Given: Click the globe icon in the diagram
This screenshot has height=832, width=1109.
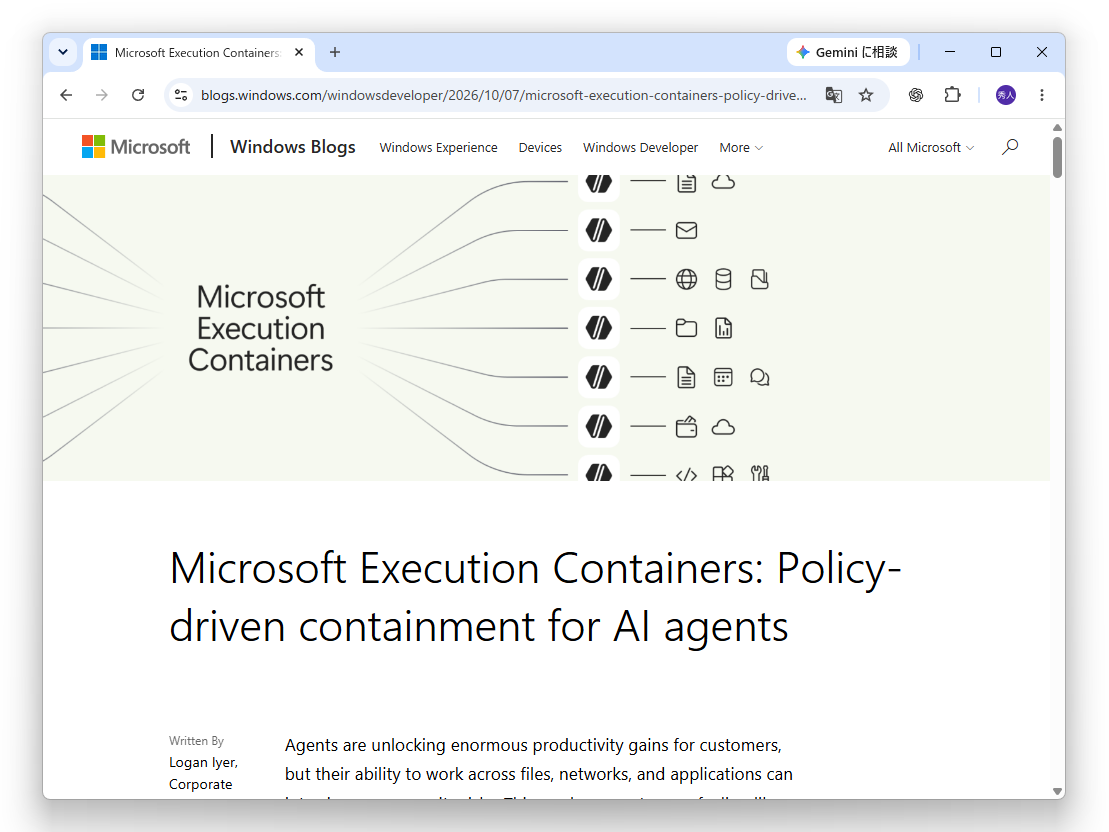Looking at the screenshot, I should [686, 279].
